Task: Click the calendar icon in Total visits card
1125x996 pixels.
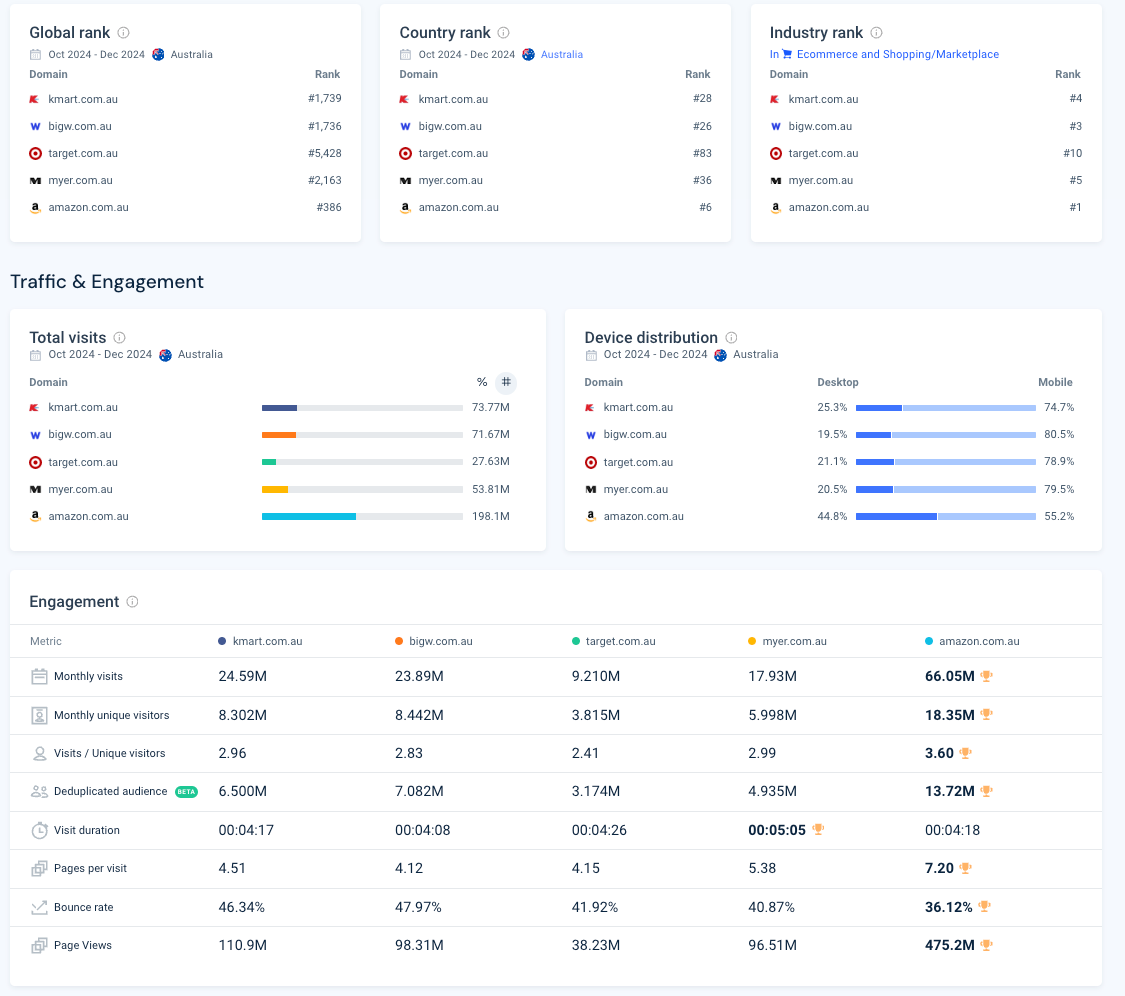Action: point(35,354)
